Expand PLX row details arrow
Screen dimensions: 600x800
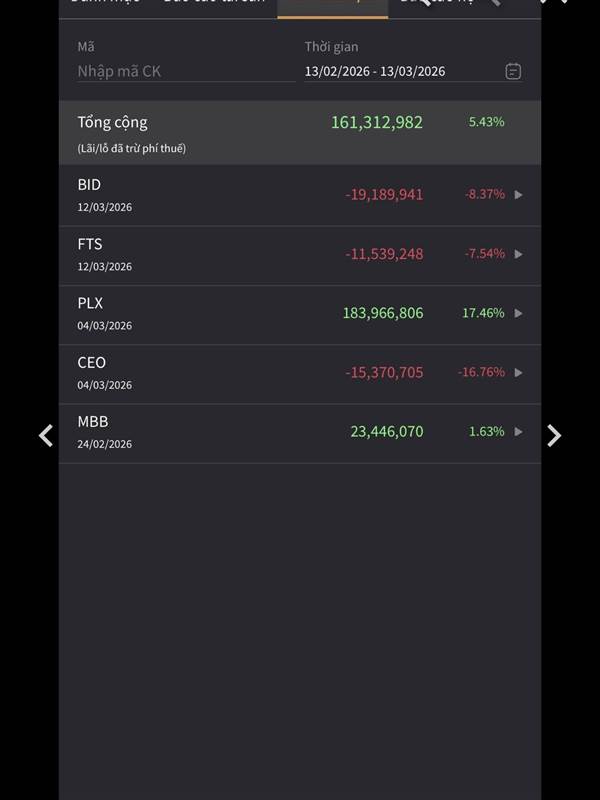518,313
